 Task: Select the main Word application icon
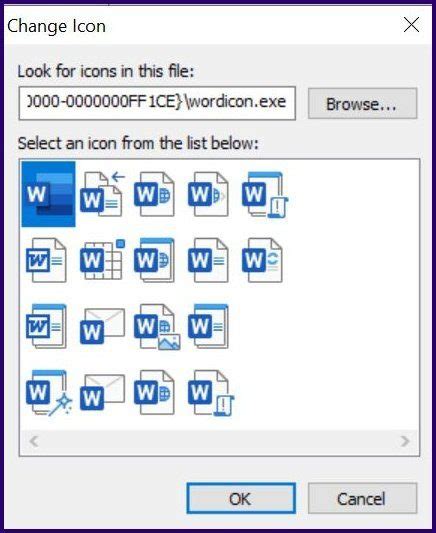[49, 194]
